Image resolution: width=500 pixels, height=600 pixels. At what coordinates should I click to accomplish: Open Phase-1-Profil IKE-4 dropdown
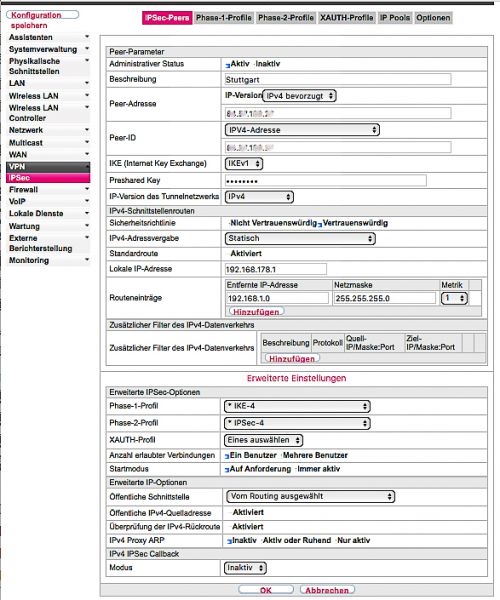coord(297,406)
